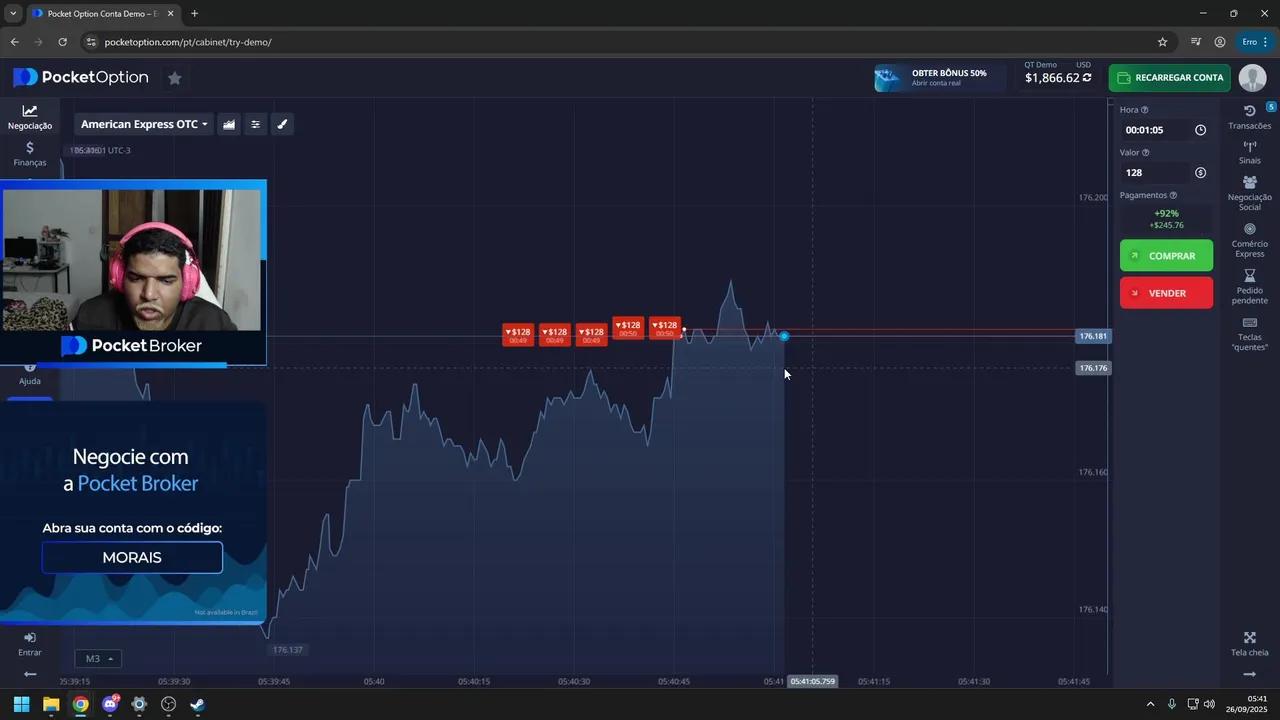Open the chart type selector icon
1280x720 pixels.
(x=229, y=124)
